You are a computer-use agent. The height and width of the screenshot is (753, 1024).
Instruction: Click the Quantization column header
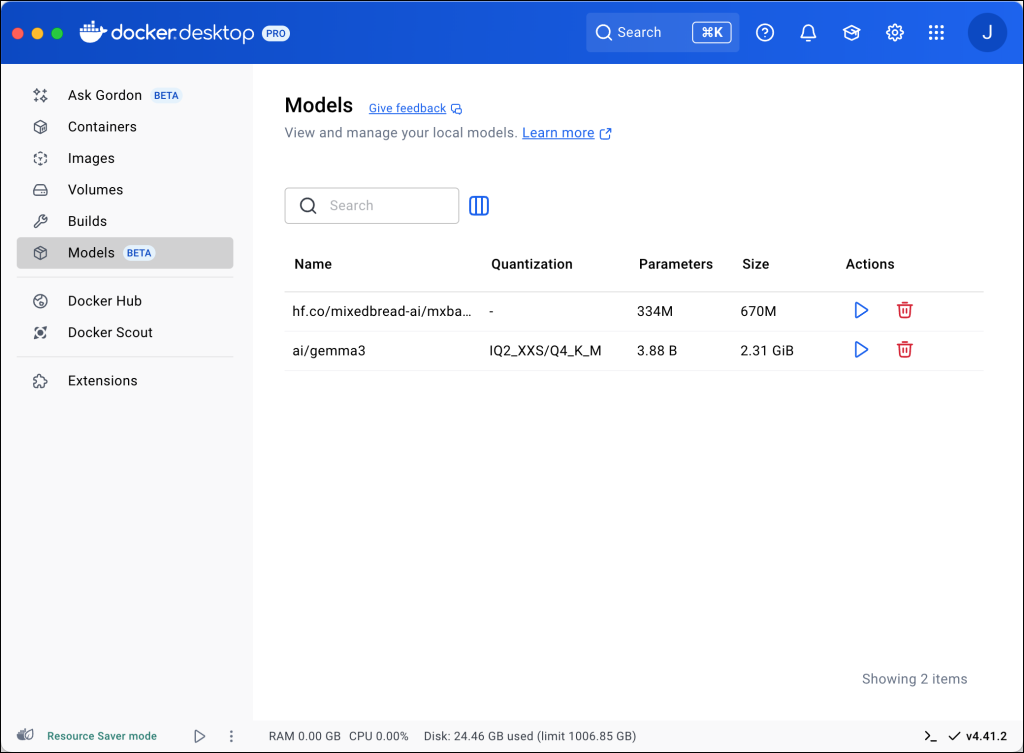532,264
